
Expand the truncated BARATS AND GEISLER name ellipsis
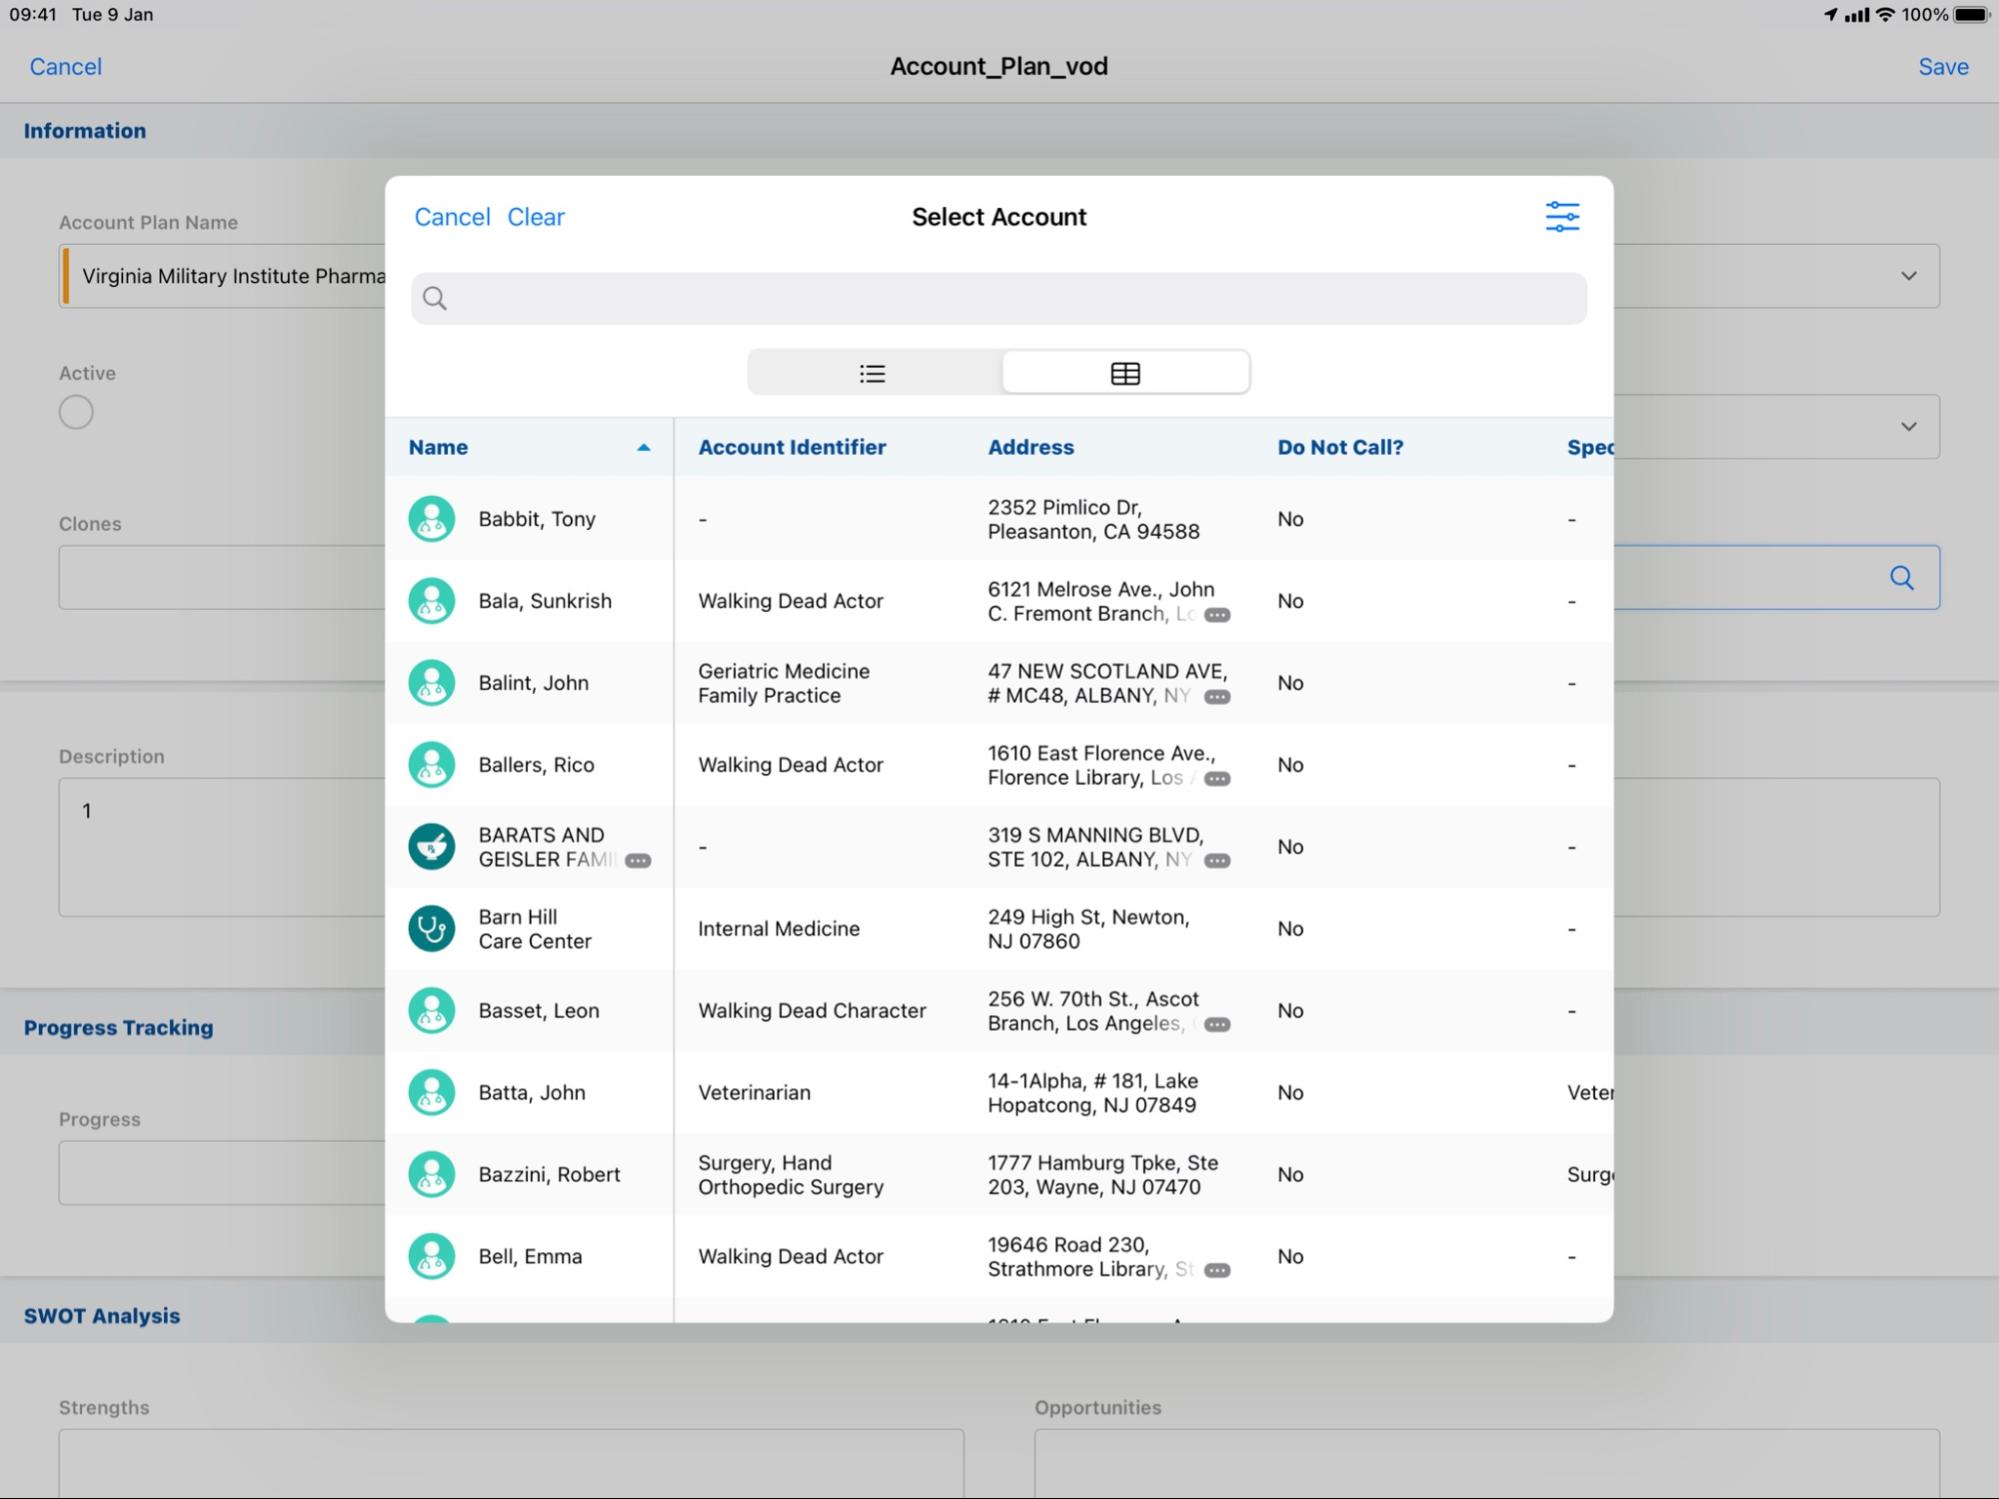tap(638, 861)
